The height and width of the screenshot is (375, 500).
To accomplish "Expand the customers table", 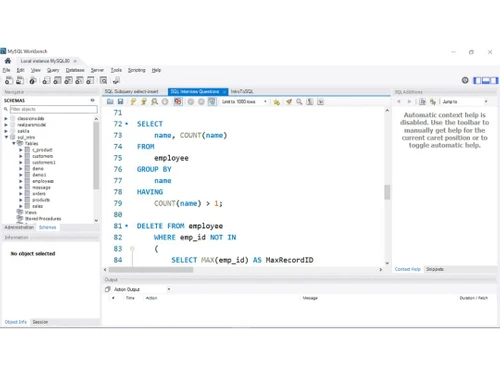I will click(x=21, y=156).
